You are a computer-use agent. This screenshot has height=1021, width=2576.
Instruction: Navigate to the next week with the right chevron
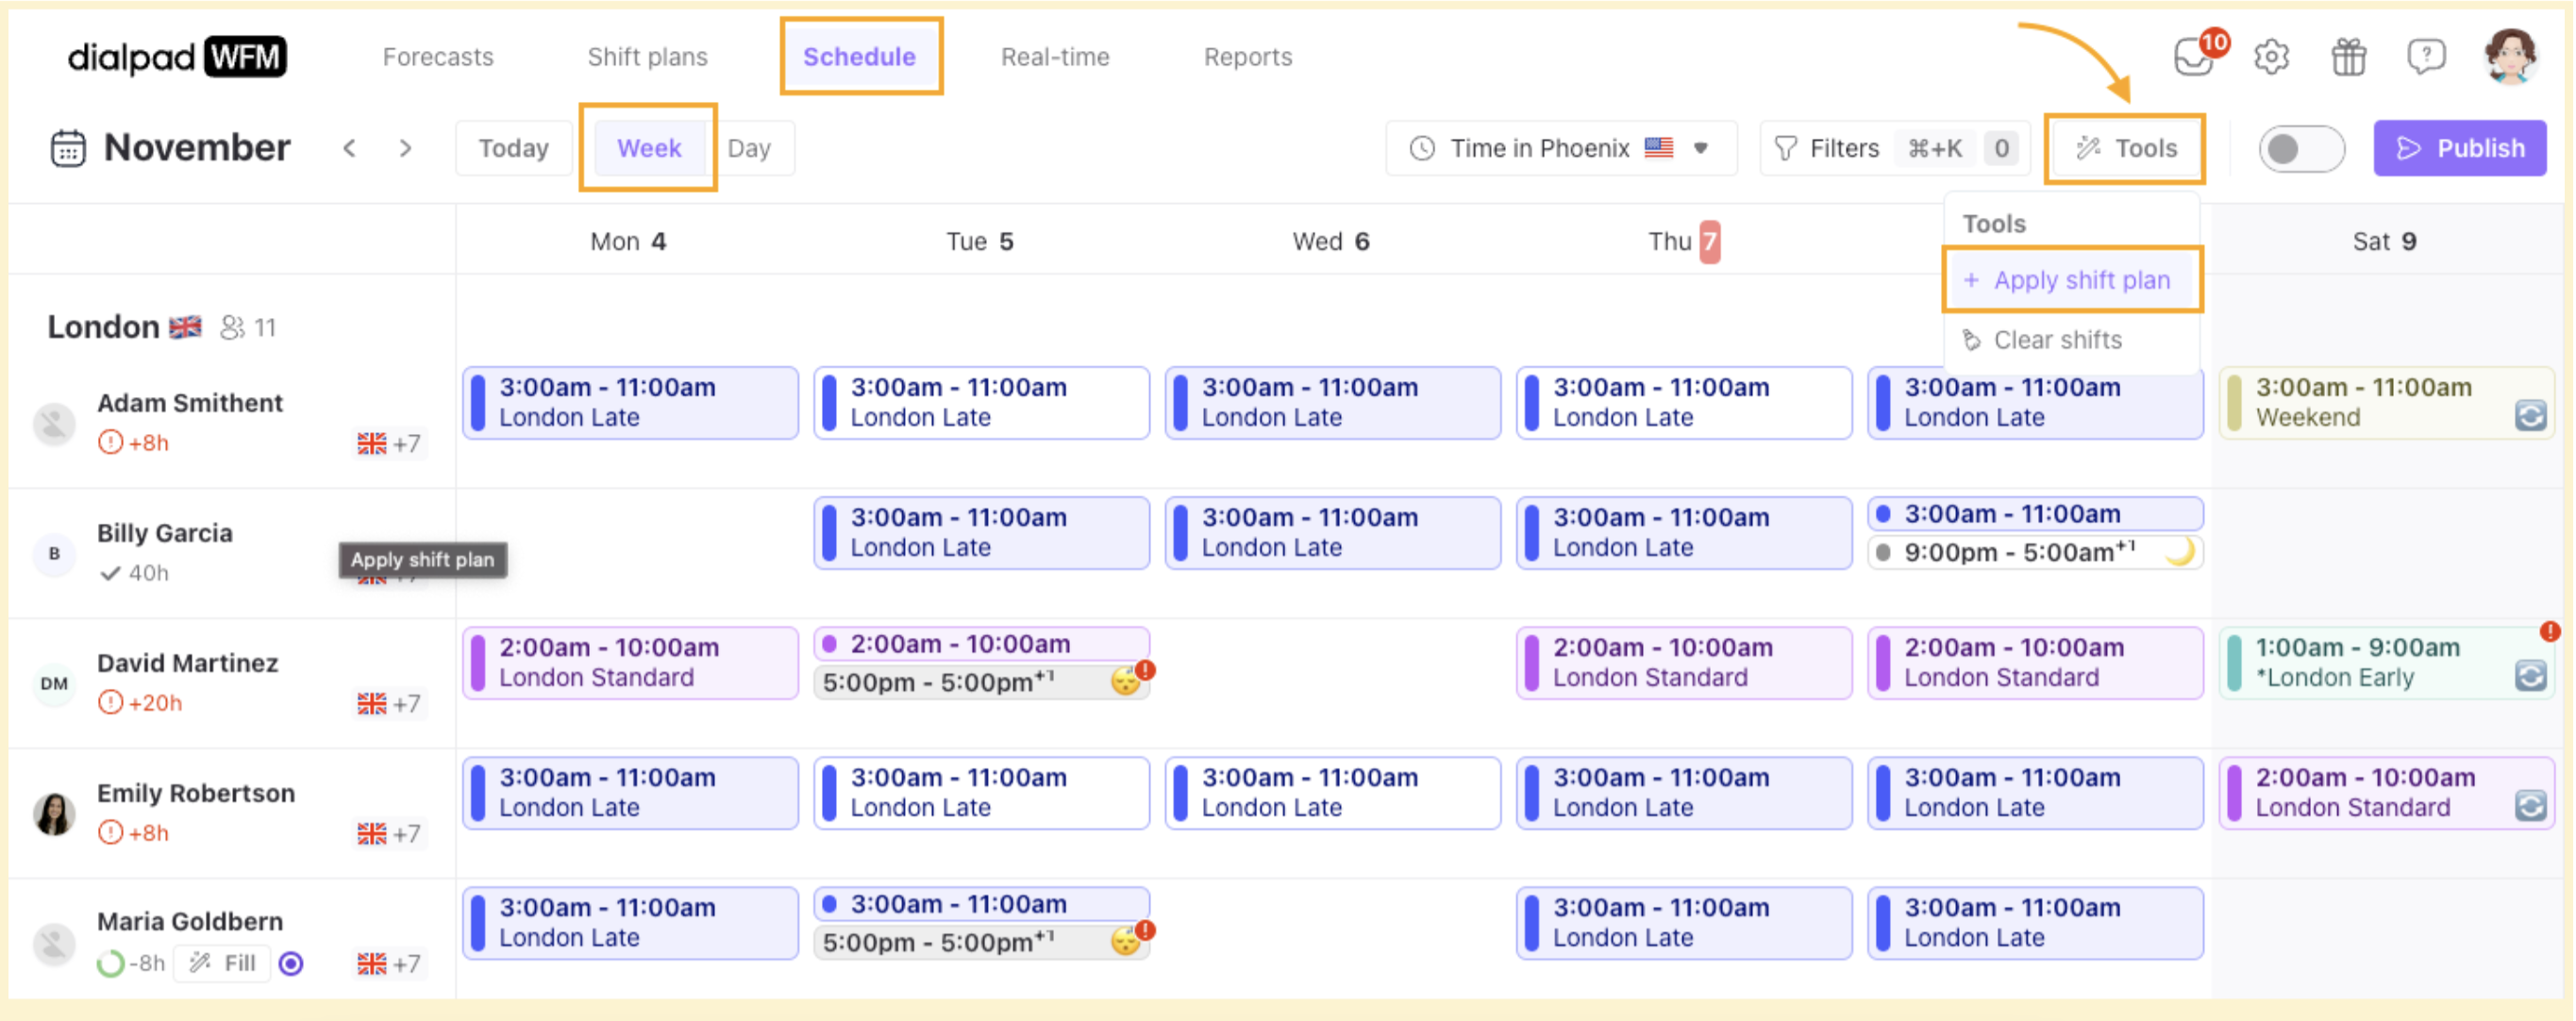pos(406,147)
